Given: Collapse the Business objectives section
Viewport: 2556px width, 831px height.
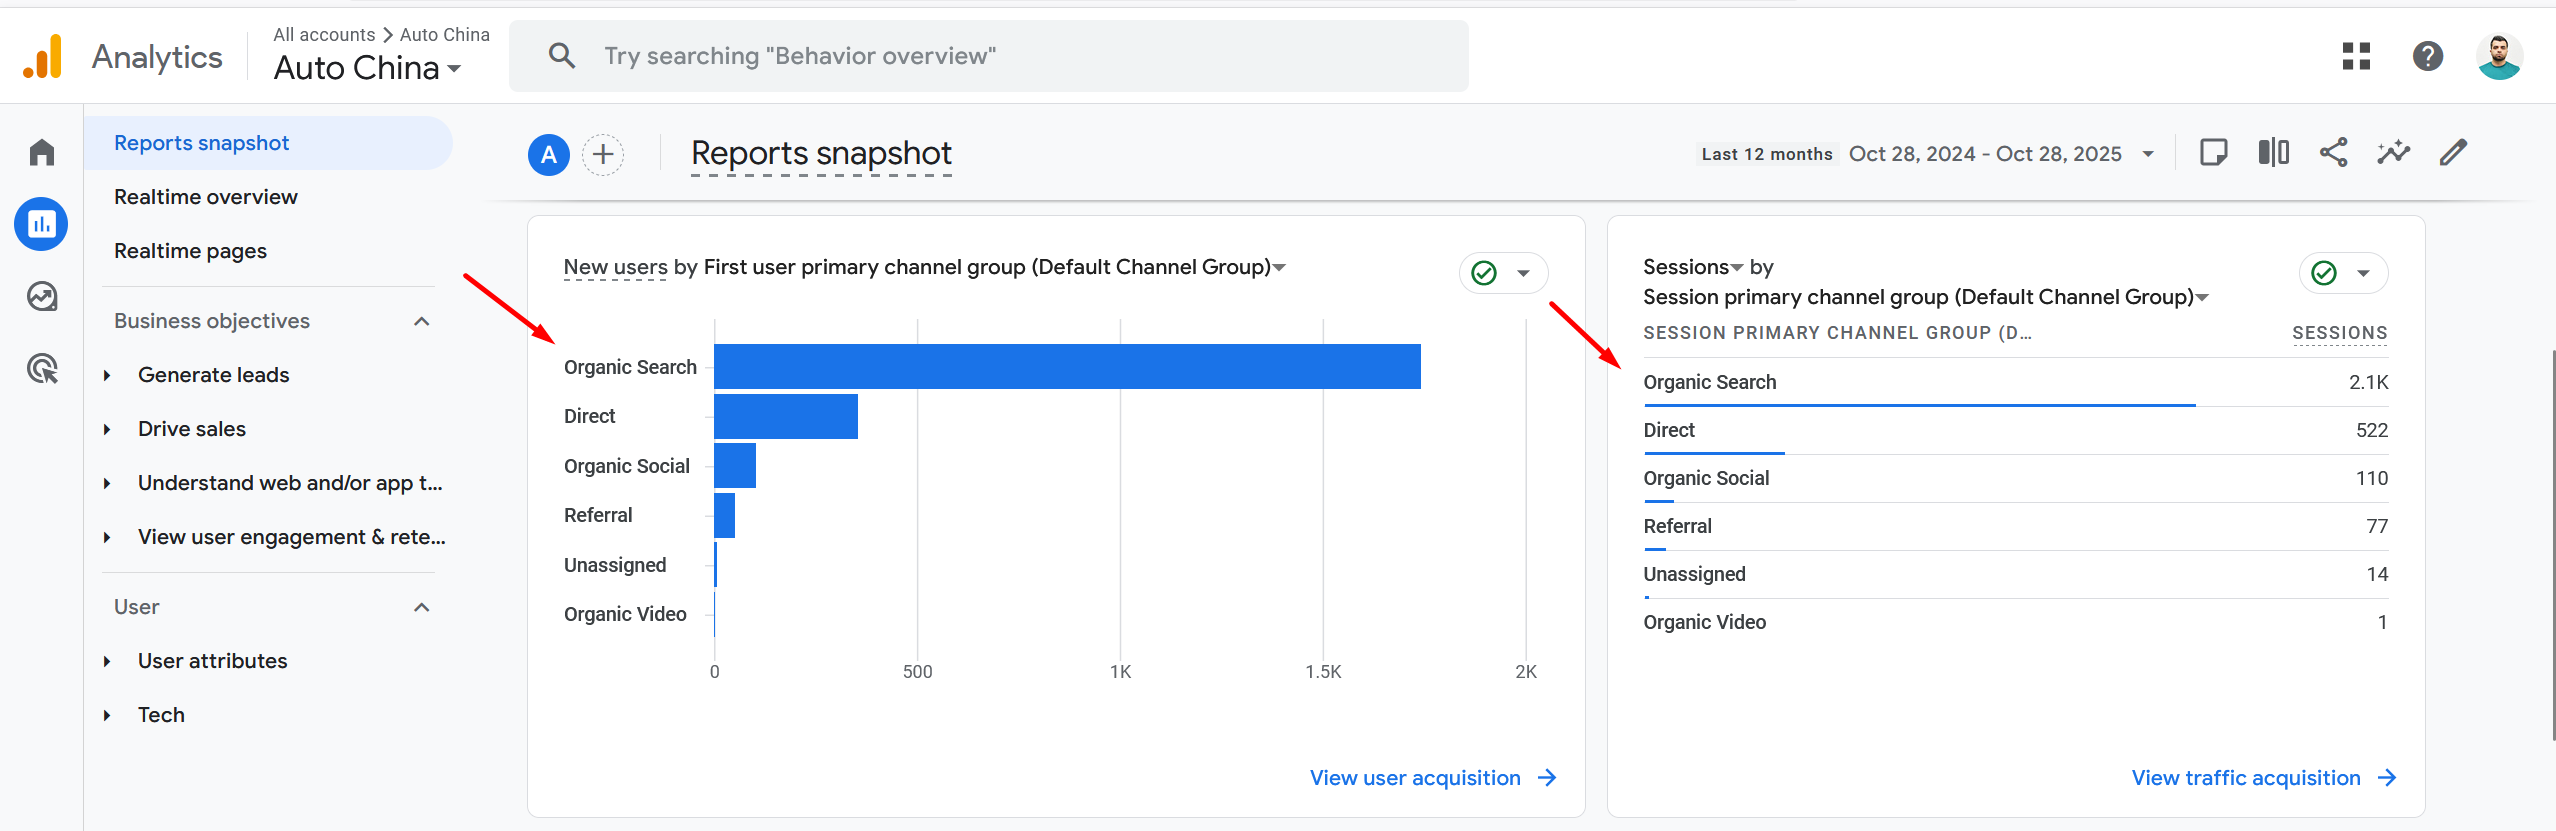Looking at the screenshot, I should coord(422,321).
